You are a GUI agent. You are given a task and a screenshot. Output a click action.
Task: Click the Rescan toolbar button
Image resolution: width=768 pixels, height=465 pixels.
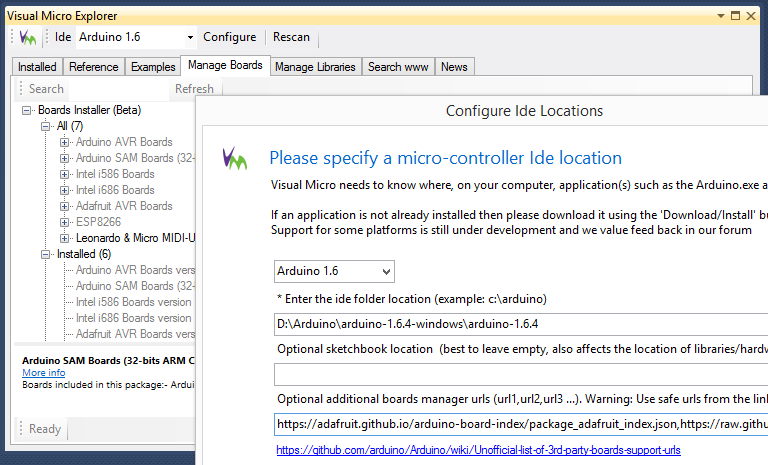pos(291,37)
